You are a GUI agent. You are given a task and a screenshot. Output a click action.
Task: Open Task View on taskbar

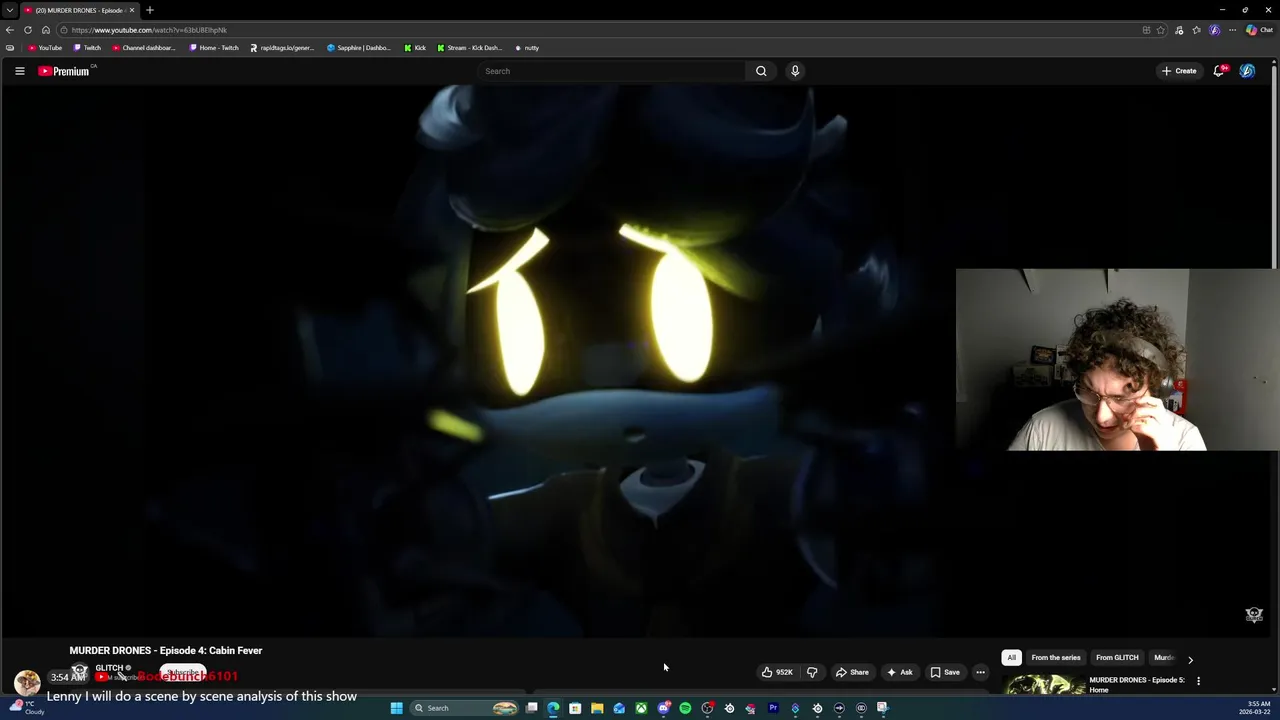point(532,708)
